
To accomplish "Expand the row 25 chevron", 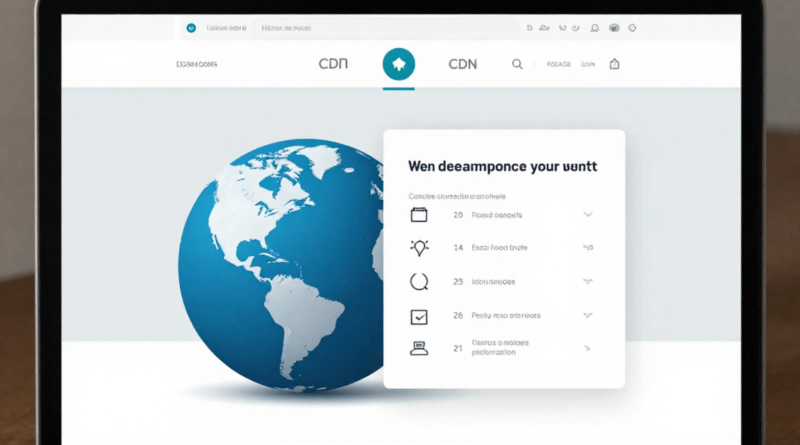I will tap(588, 282).
